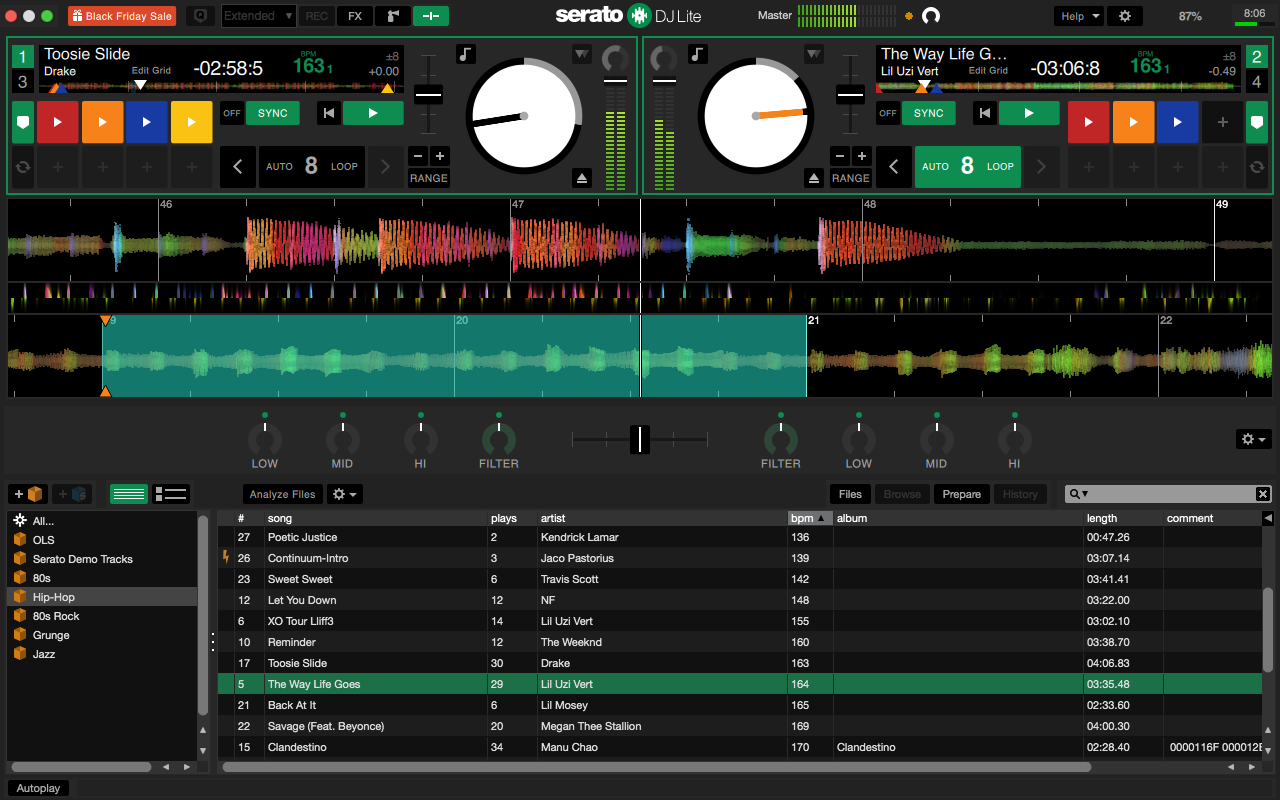This screenshot has width=1280, height=800.
Task: Switch library to album art list view
Action: coord(171,494)
